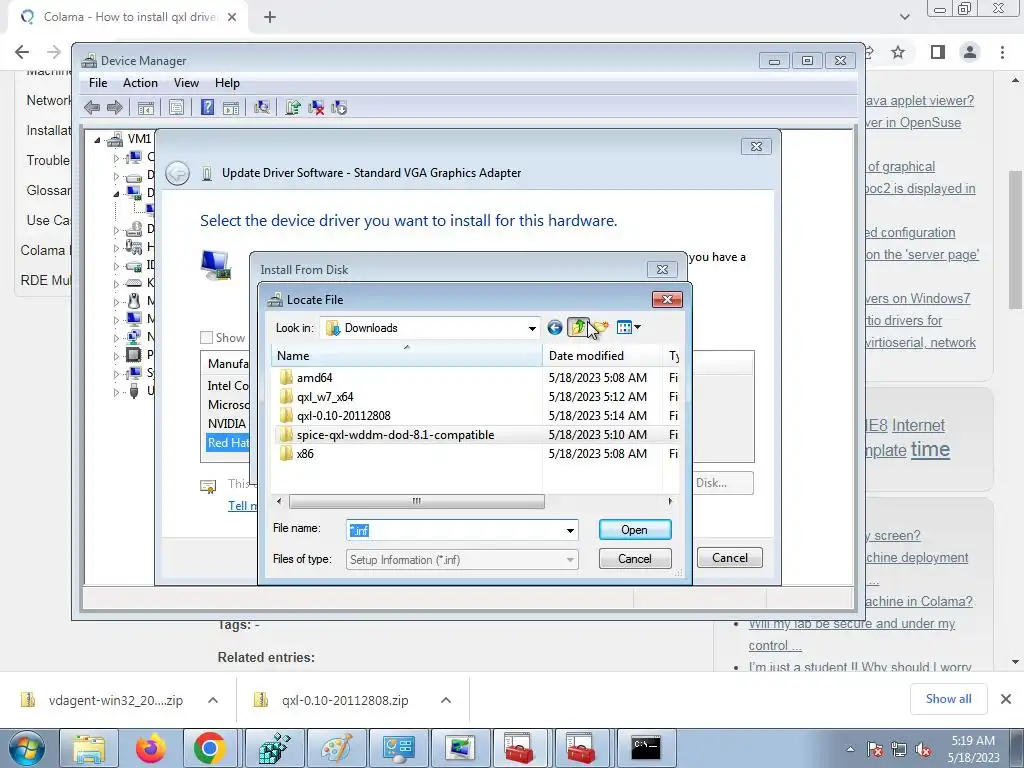Screen dimensions: 1024x768
Task: Click the File name input field
Action: [x=455, y=530]
